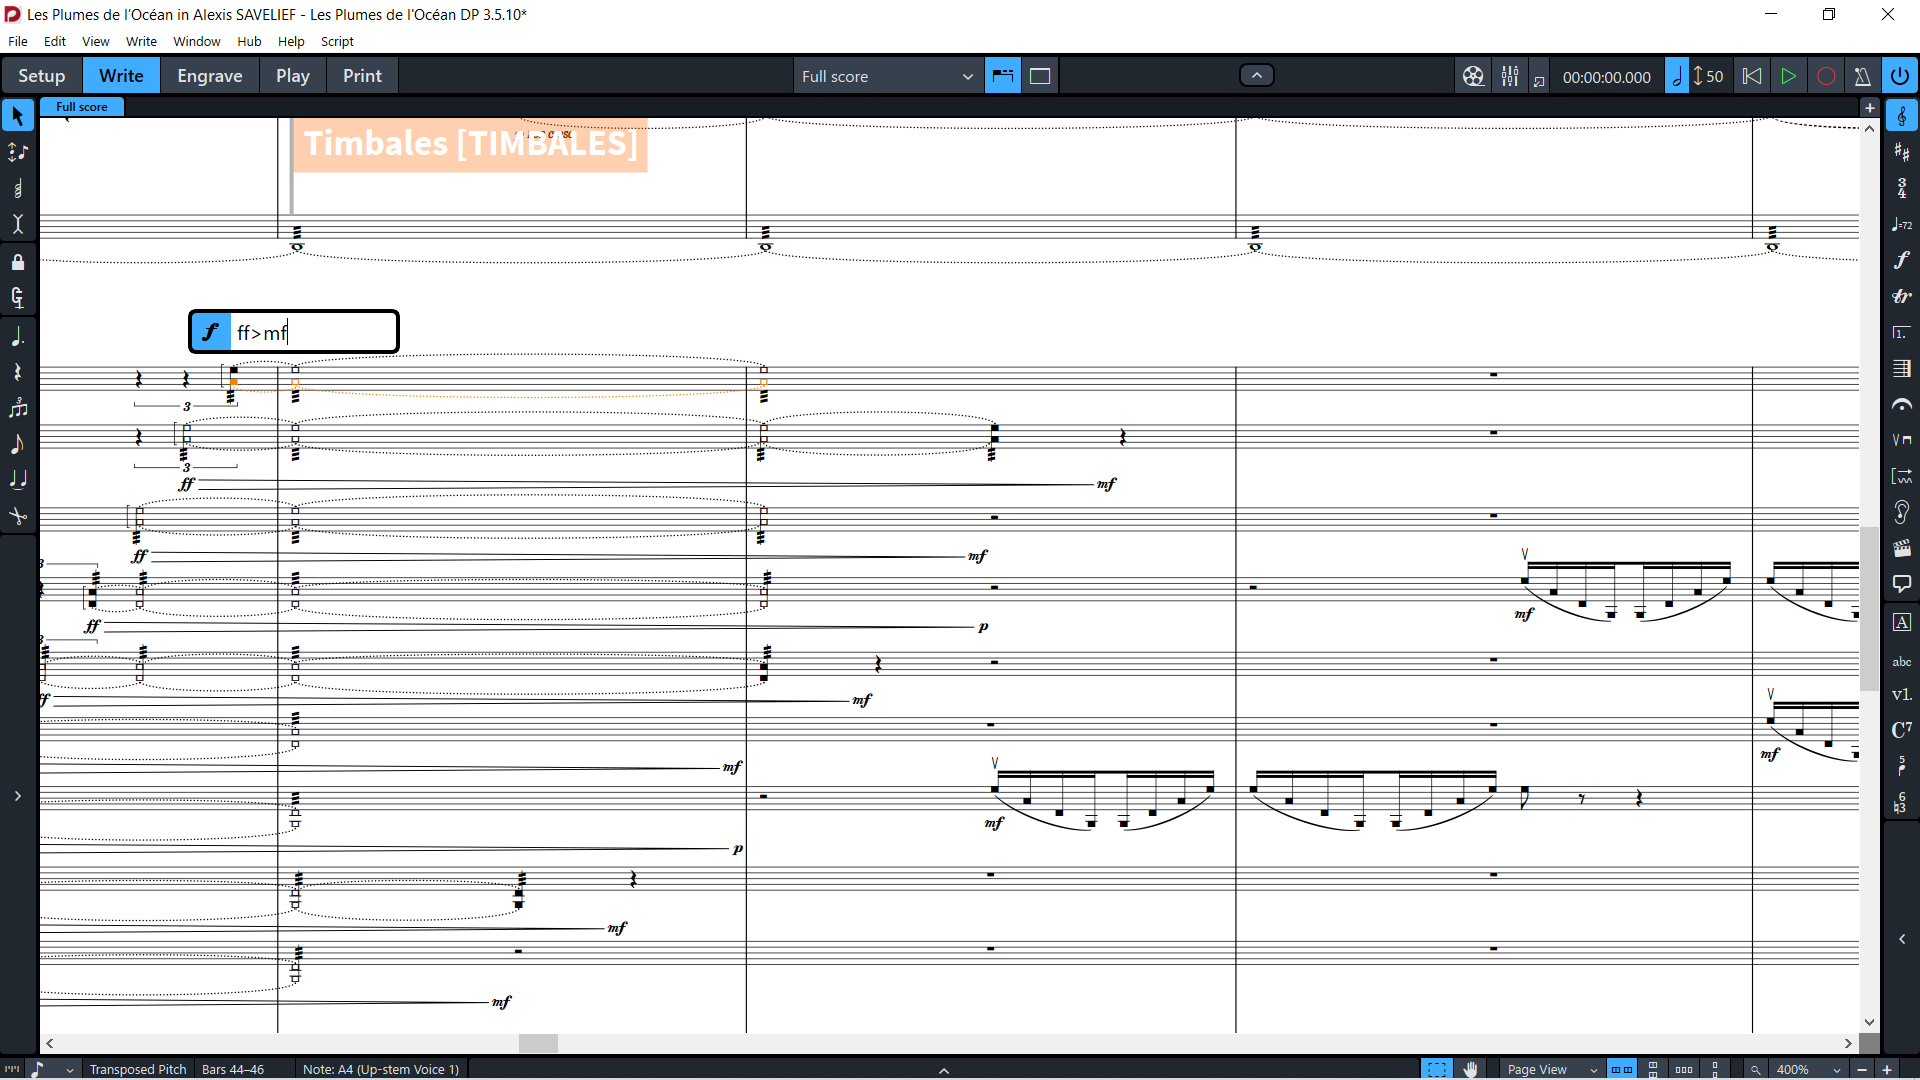Open Comments speech bubble panel
1920x1080 pixels.
[x=1902, y=584]
